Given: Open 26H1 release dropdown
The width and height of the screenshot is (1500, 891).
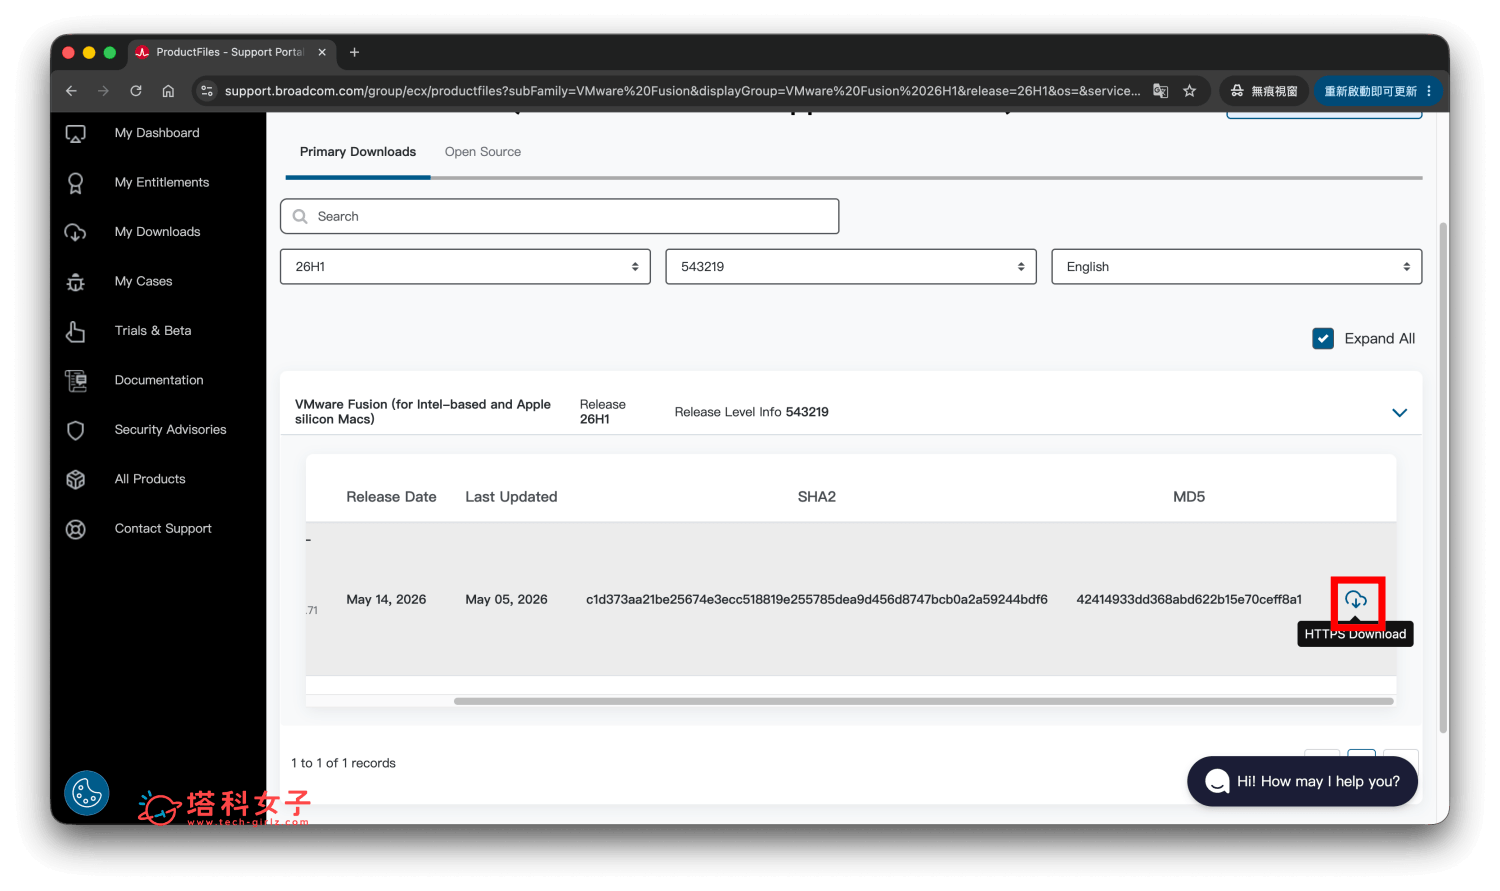Looking at the screenshot, I should coord(465,267).
